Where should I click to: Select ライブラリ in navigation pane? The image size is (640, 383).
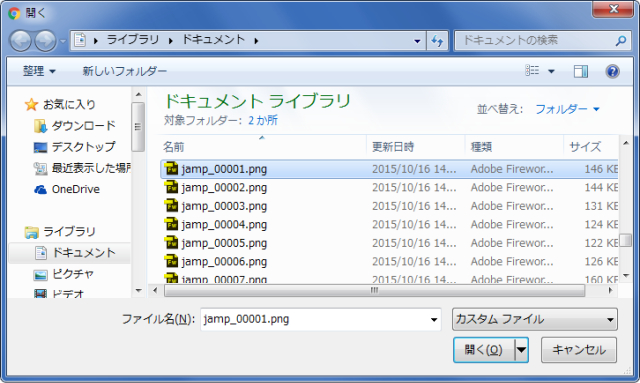(x=60, y=232)
